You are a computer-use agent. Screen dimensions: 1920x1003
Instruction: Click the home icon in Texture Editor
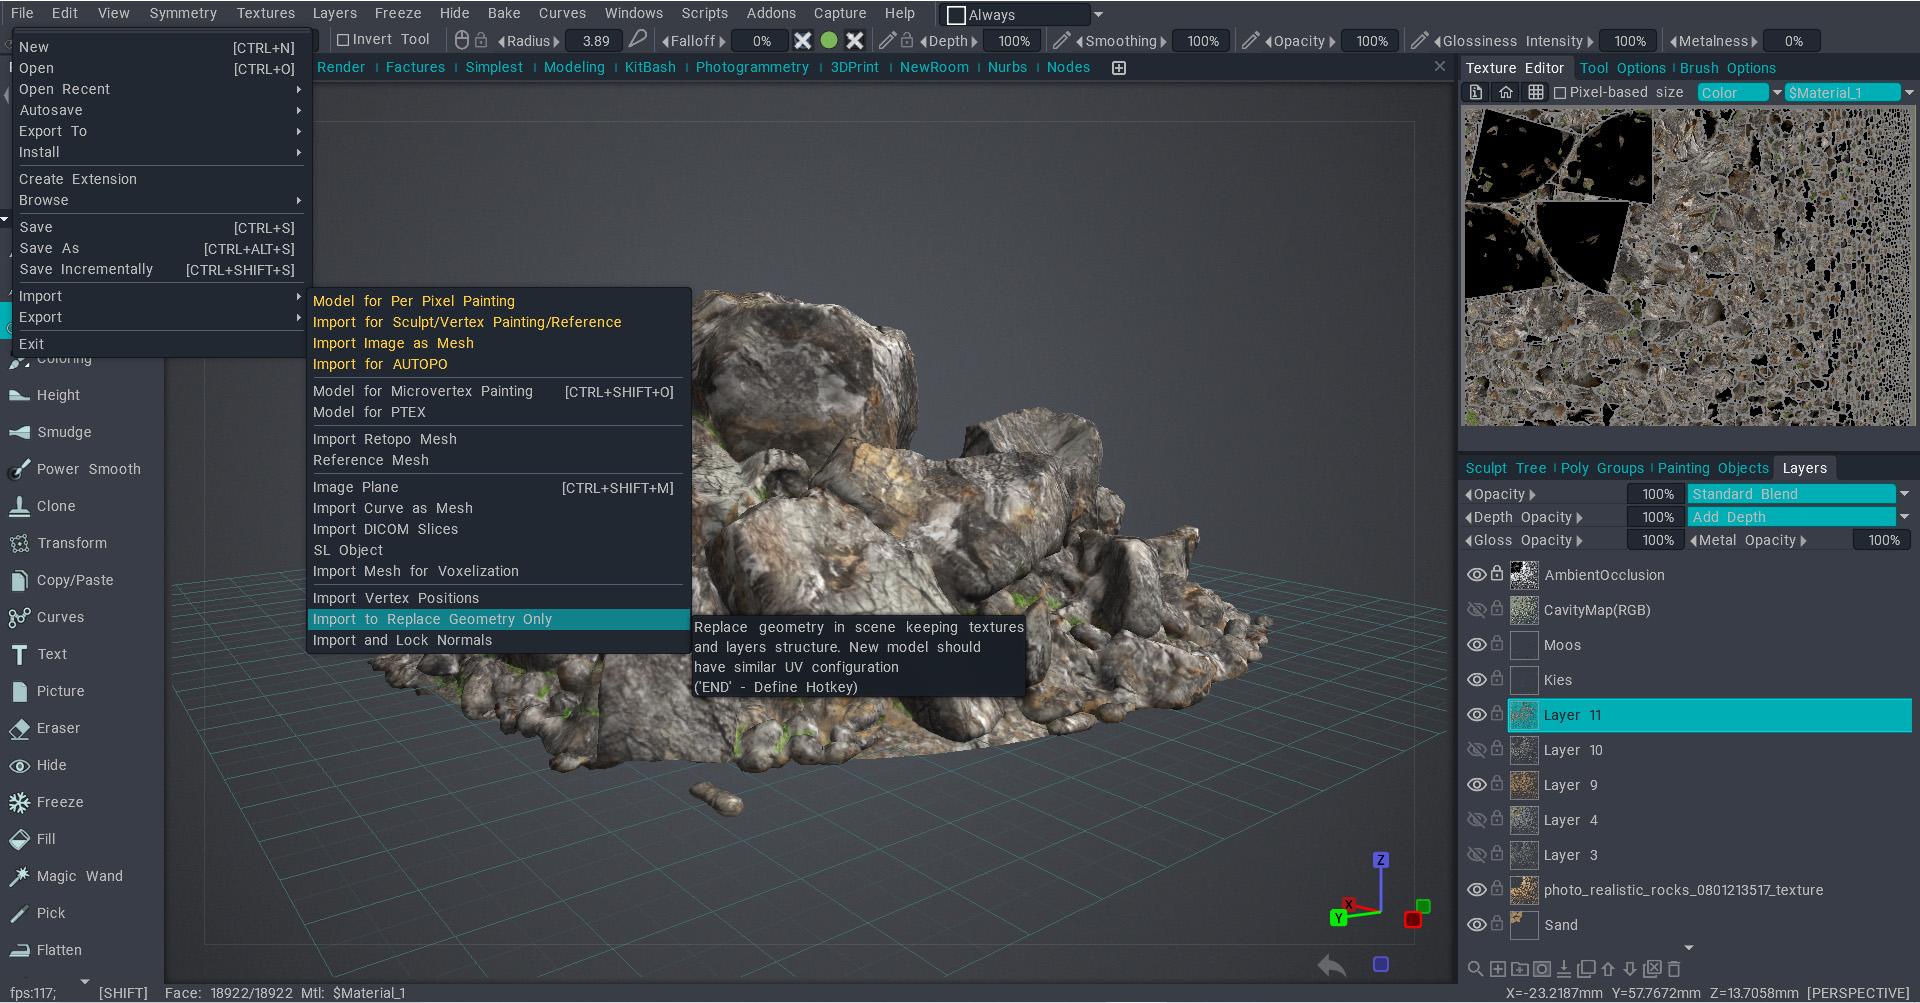[1506, 93]
